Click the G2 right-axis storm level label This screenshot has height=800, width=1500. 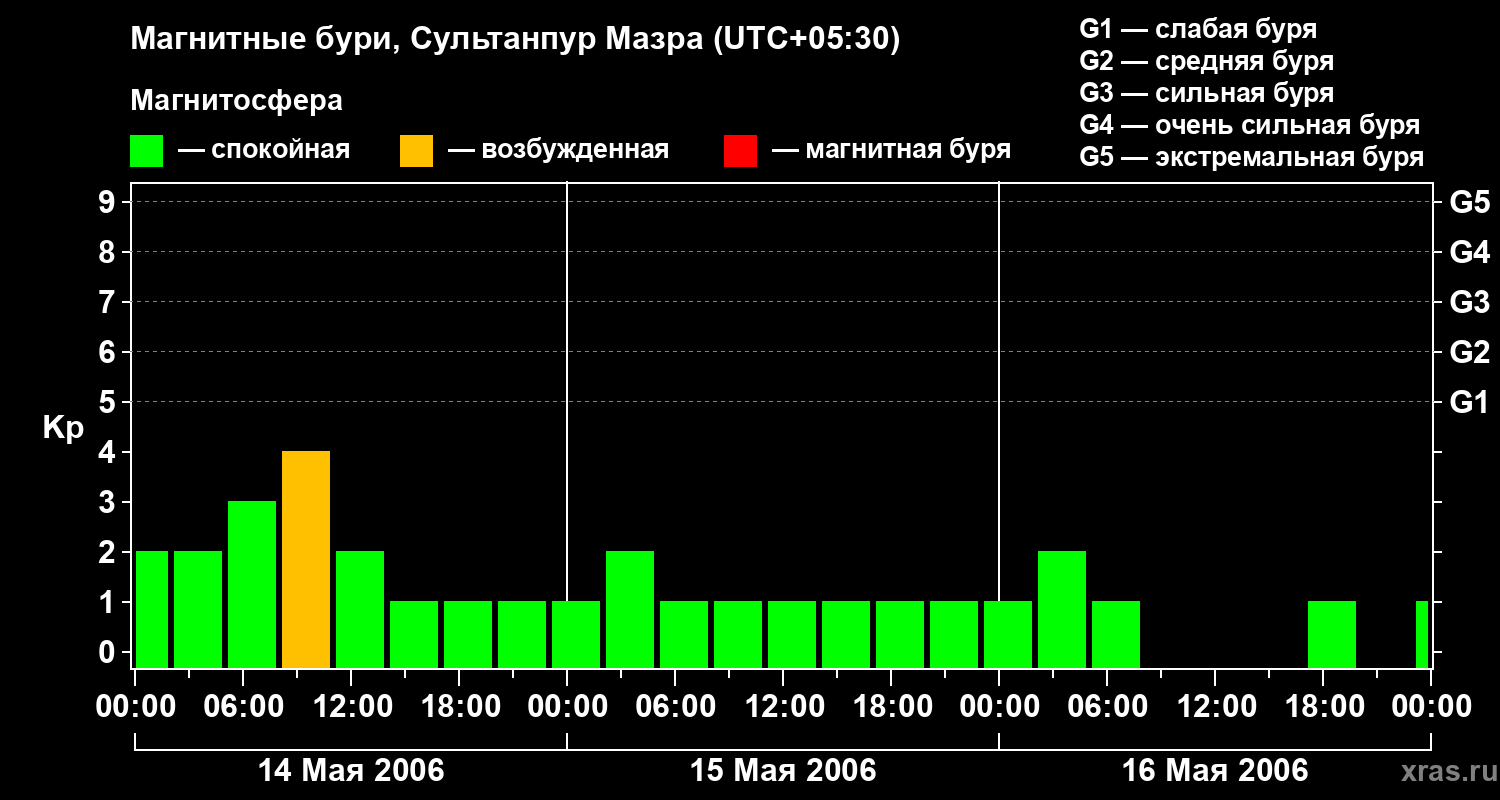1470,352
